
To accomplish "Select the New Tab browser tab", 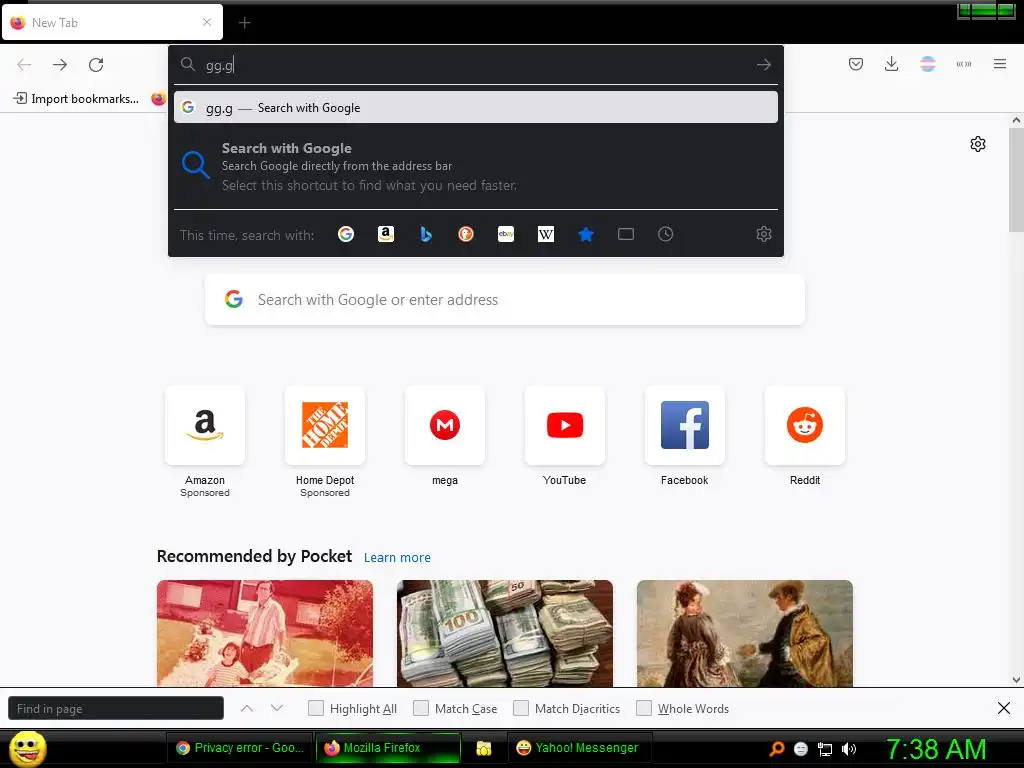I will pos(112,22).
